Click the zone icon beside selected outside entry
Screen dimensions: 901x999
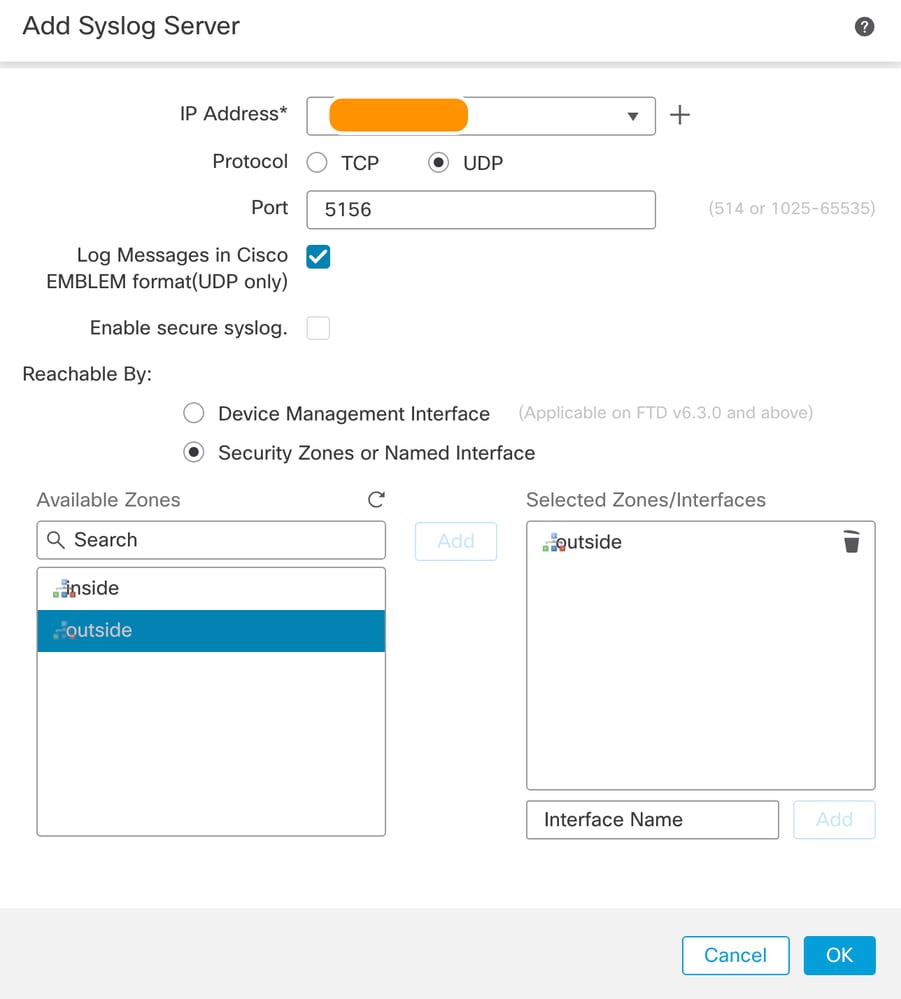coord(554,542)
